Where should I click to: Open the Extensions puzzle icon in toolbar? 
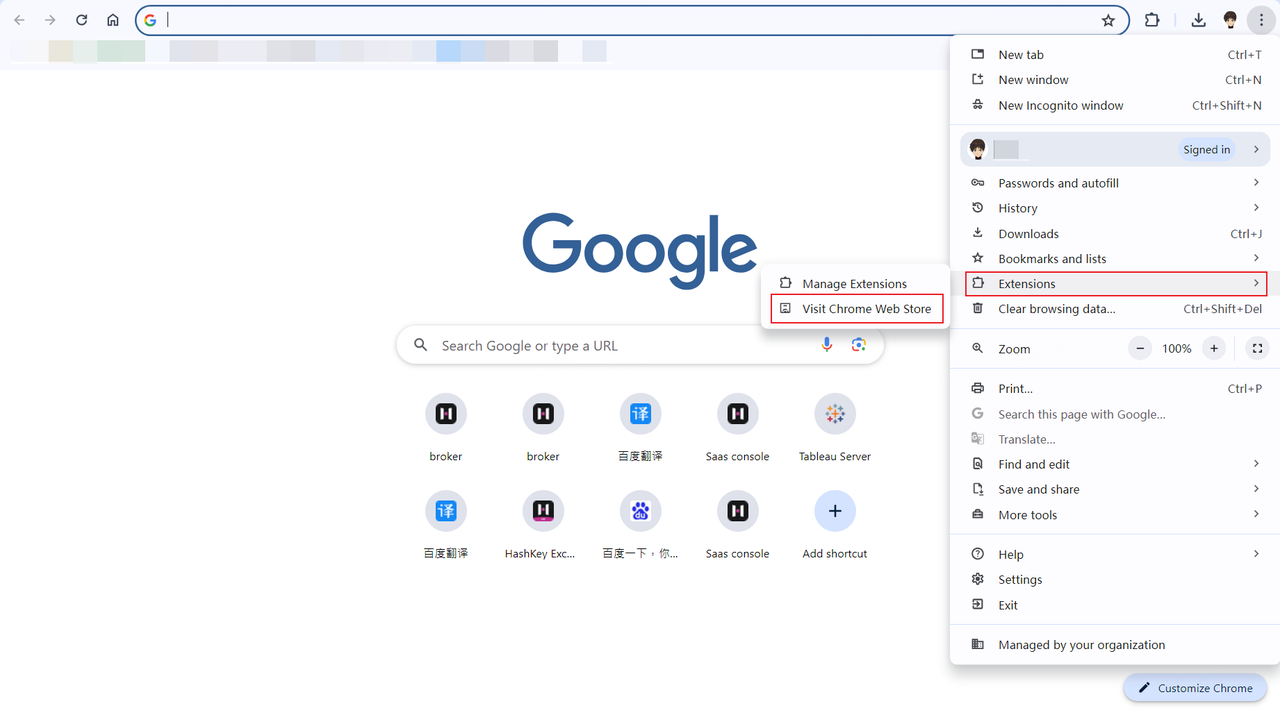(1152, 20)
